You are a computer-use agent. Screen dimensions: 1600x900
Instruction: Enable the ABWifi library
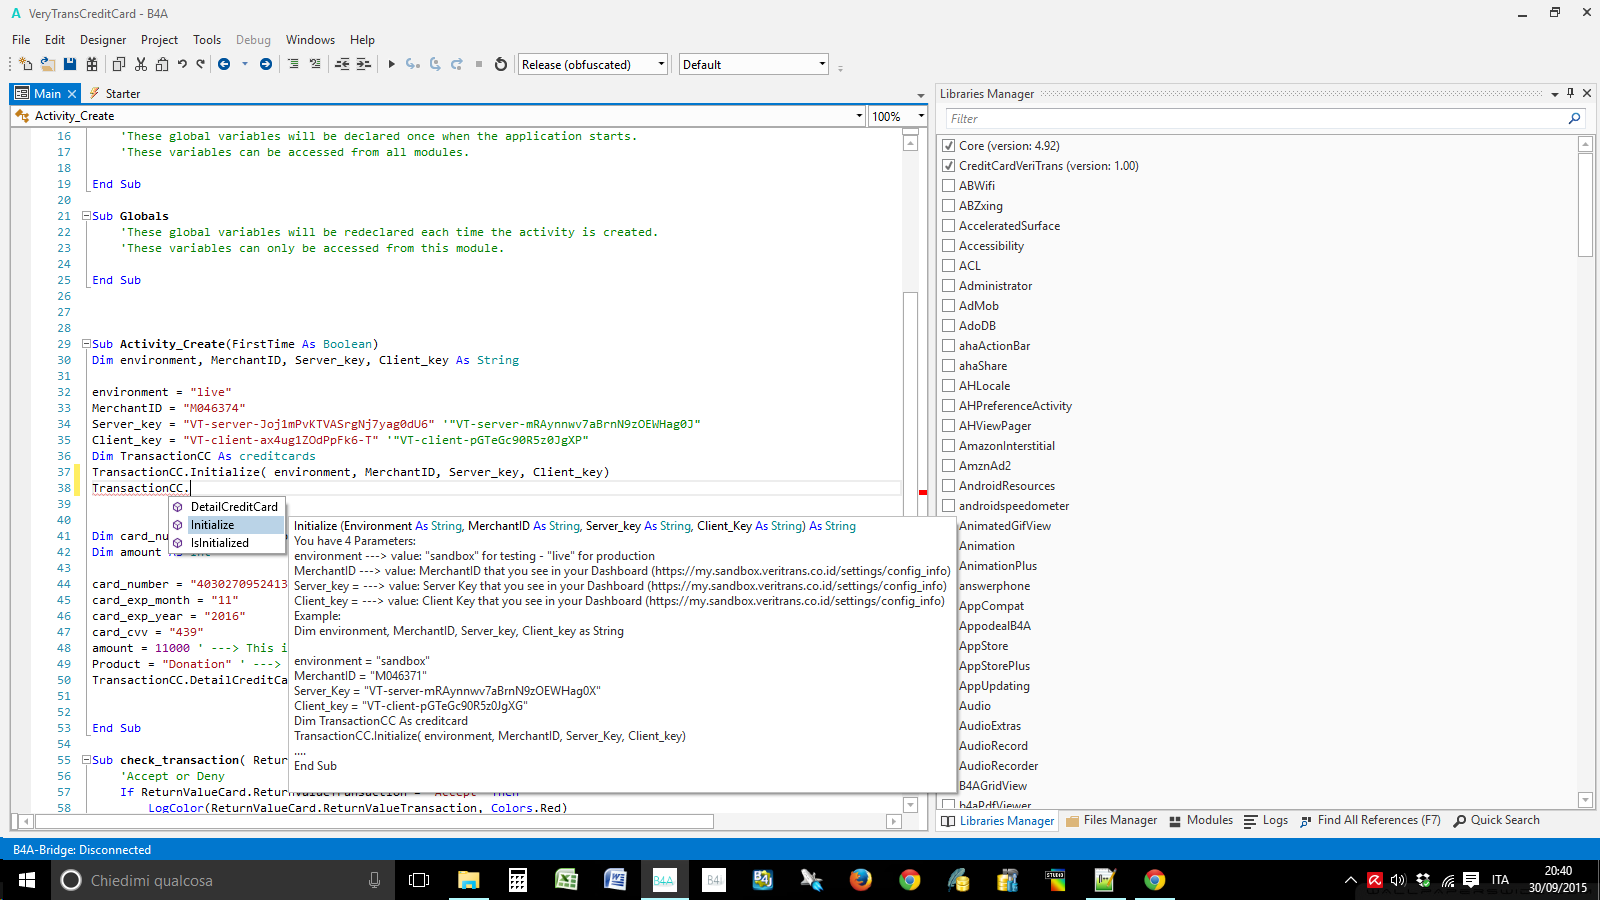point(949,186)
